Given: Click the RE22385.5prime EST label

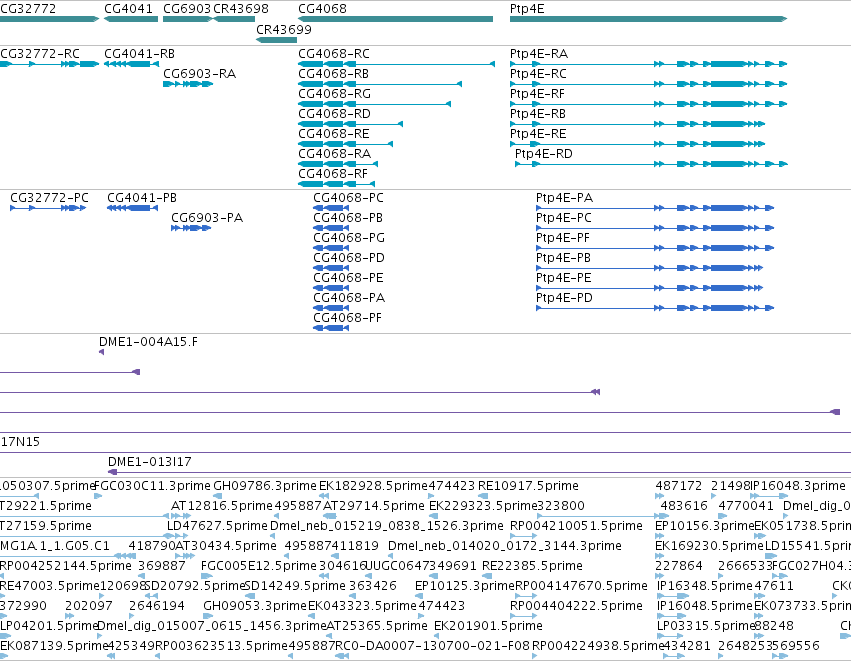Looking at the screenshot, I should [532, 566].
